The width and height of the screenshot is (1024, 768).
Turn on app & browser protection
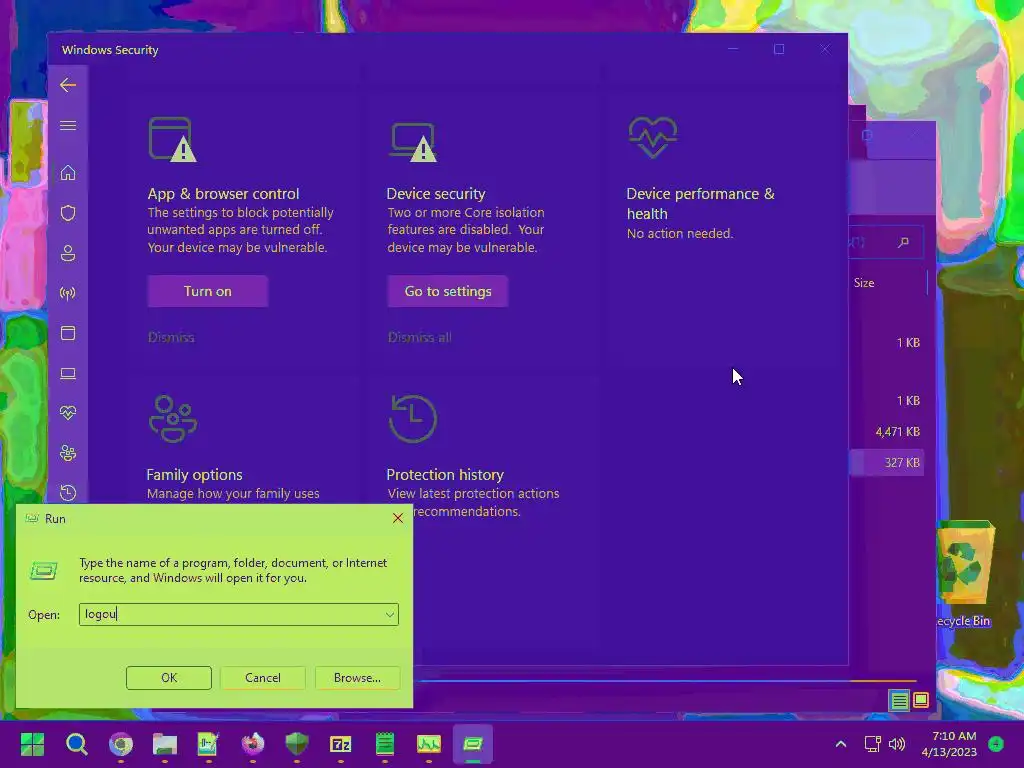click(x=208, y=291)
